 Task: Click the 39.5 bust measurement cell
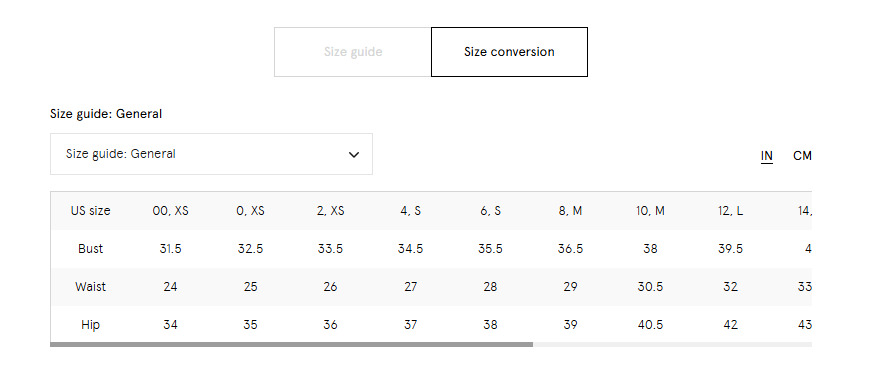tap(730, 248)
